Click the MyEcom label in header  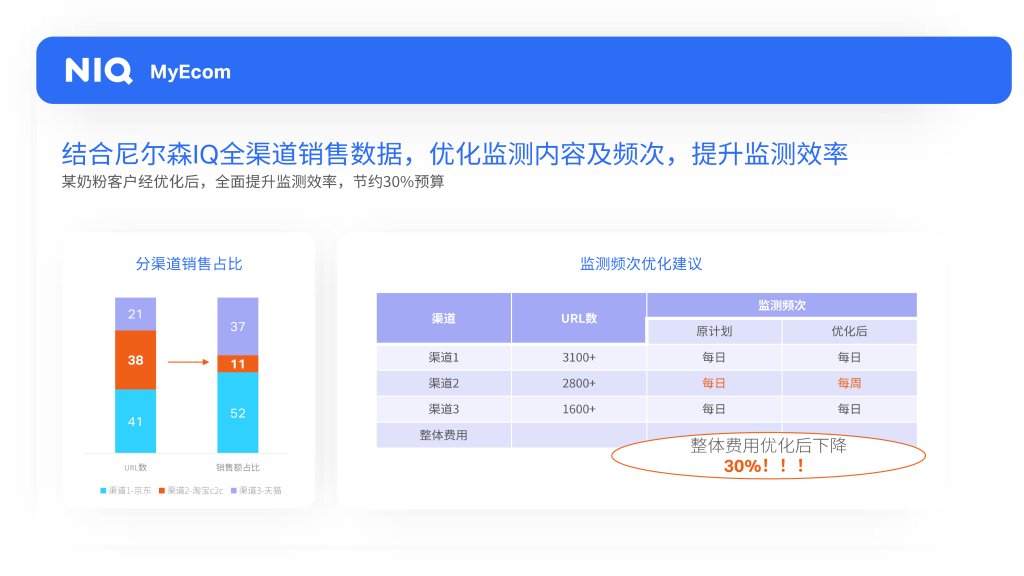(x=190, y=72)
